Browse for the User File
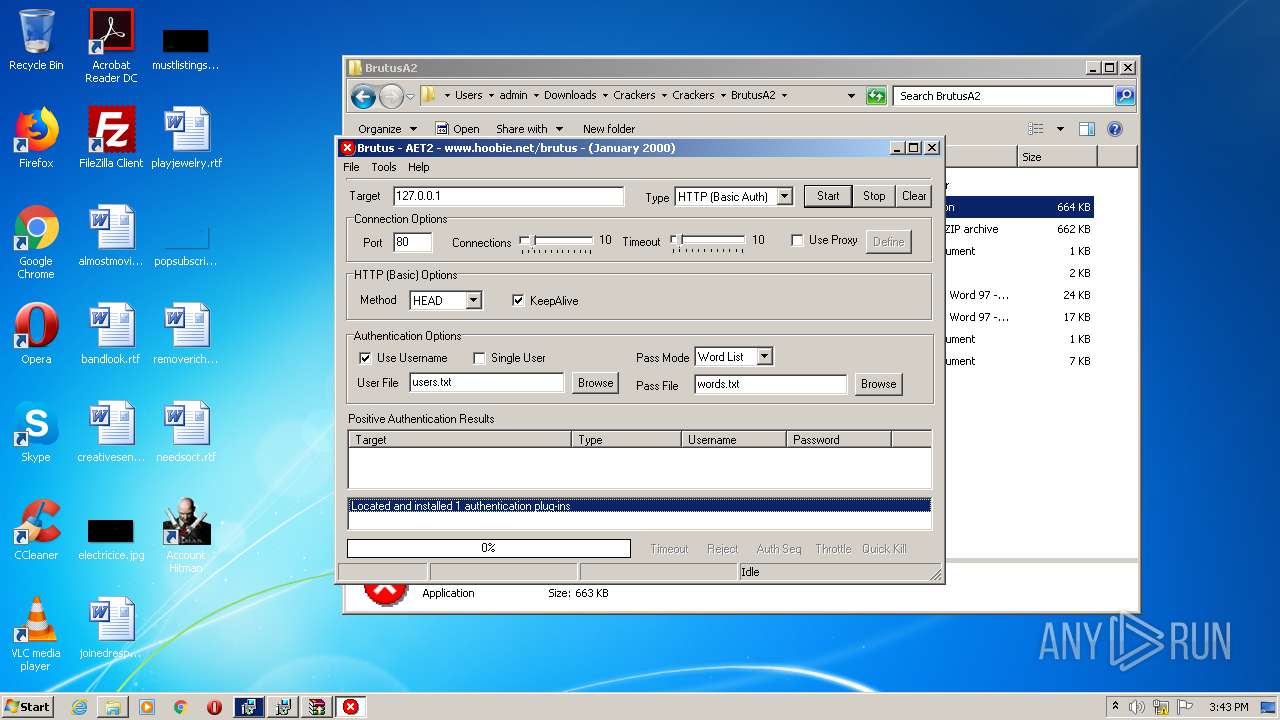This screenshot has width=1280, height=720. (x=595, y=383)
